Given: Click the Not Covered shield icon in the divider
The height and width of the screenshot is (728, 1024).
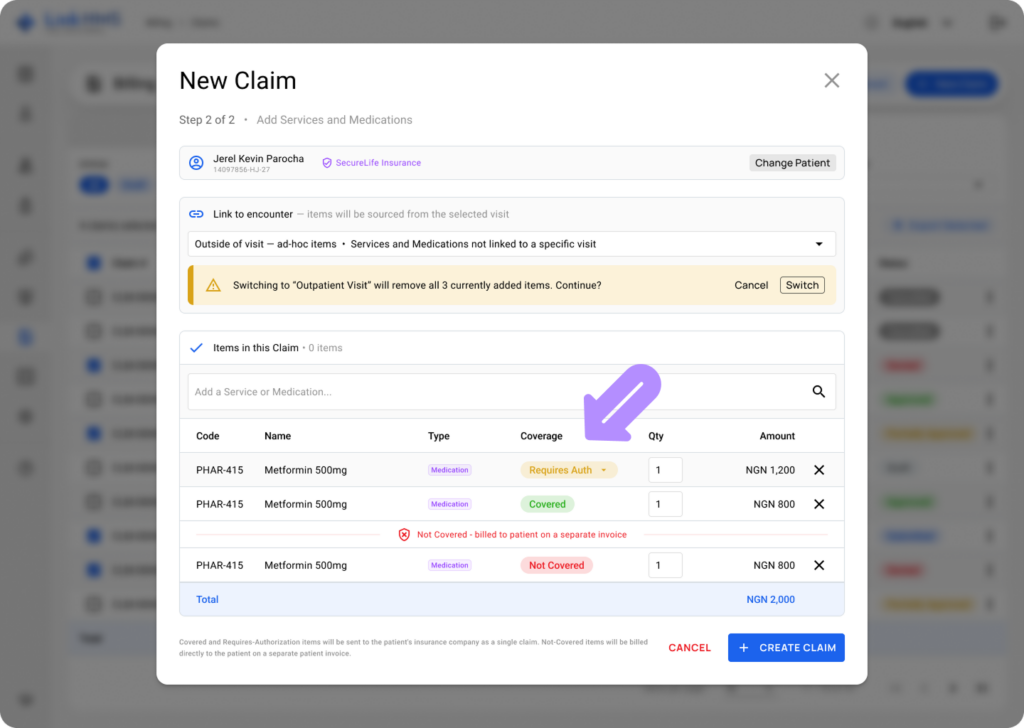Looking at the screenshot, I should tap(404, 535).
